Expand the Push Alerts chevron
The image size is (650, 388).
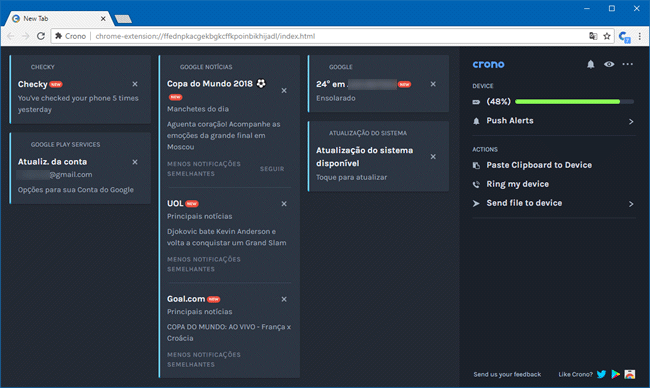[x=631, y=121]
